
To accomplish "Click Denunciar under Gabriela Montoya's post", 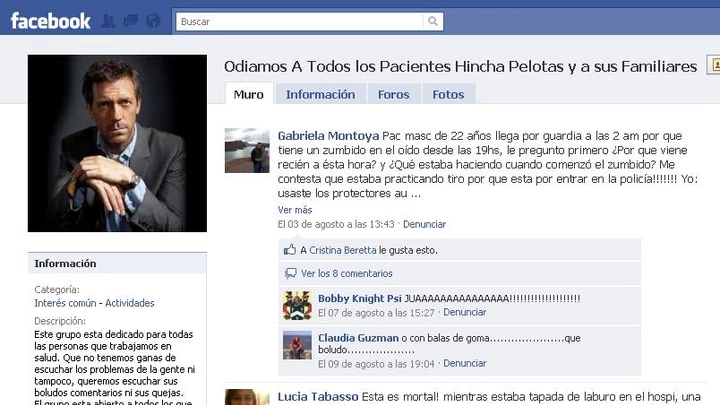I will coord(424,224).
